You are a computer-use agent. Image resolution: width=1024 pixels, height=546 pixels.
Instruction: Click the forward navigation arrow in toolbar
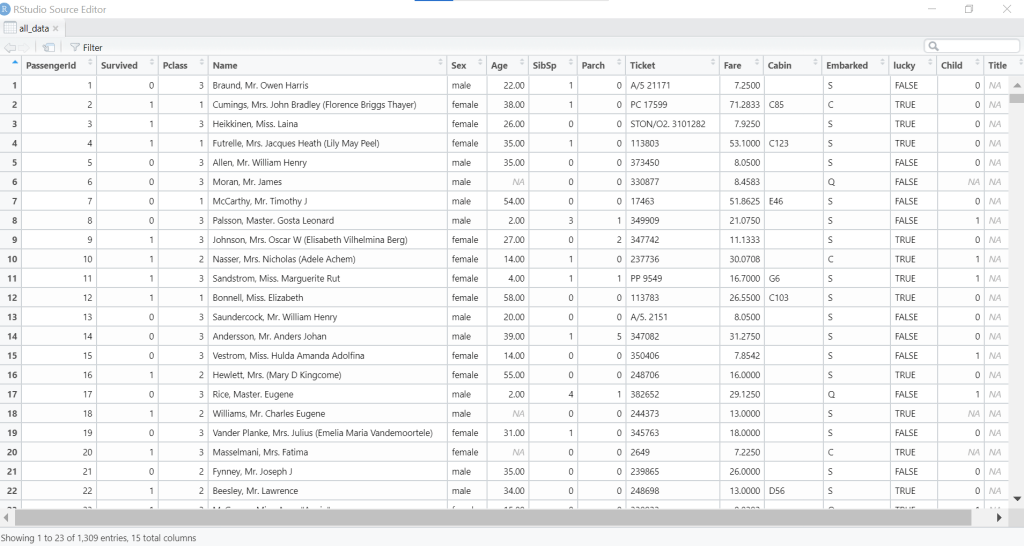pos(24,47)
